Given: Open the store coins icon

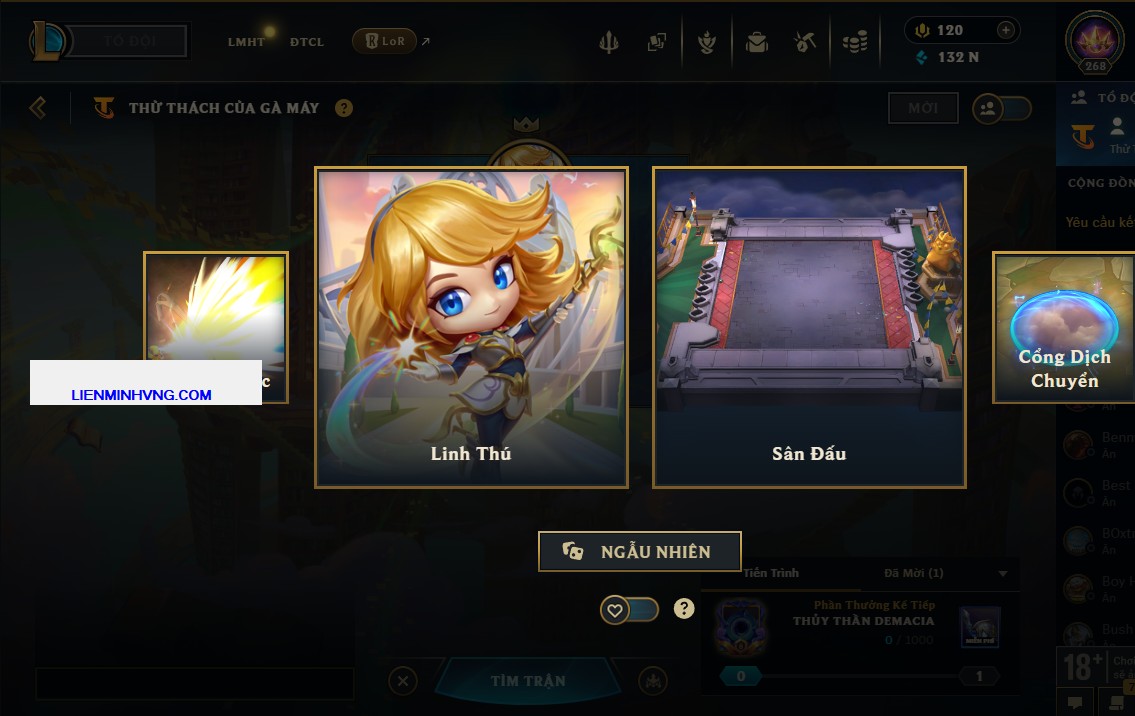Looking at the screenshot, I should 855,42.
